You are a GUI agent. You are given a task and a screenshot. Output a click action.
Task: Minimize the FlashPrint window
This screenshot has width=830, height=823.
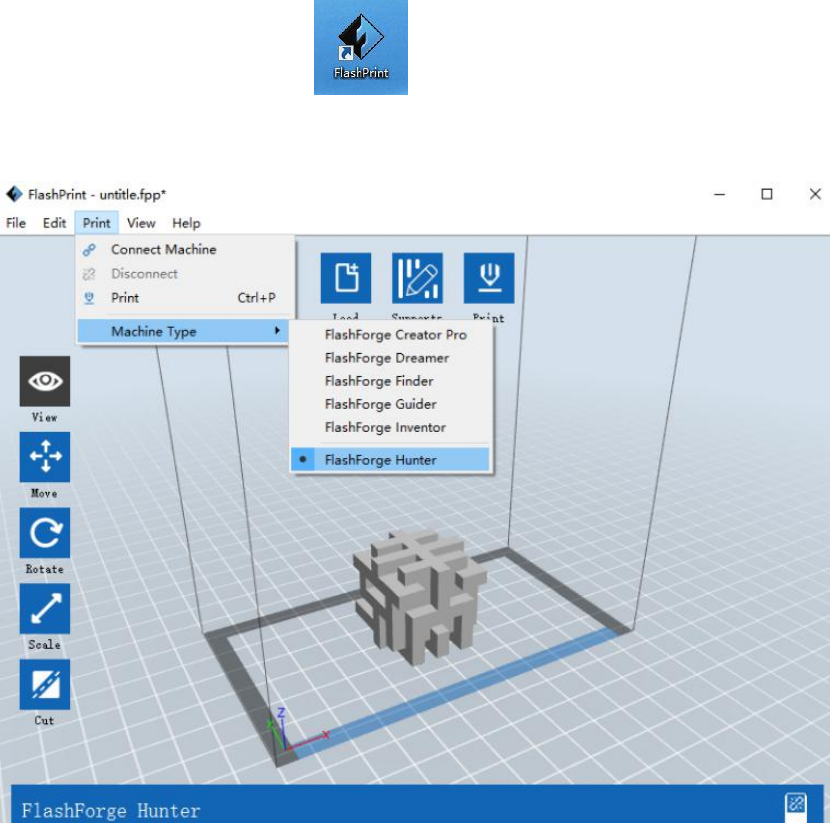[719, 194]
